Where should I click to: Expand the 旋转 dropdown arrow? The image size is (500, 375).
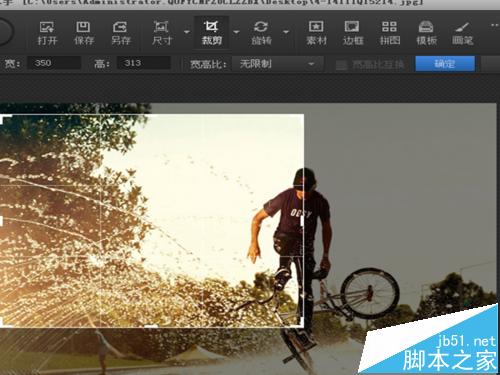286,32
